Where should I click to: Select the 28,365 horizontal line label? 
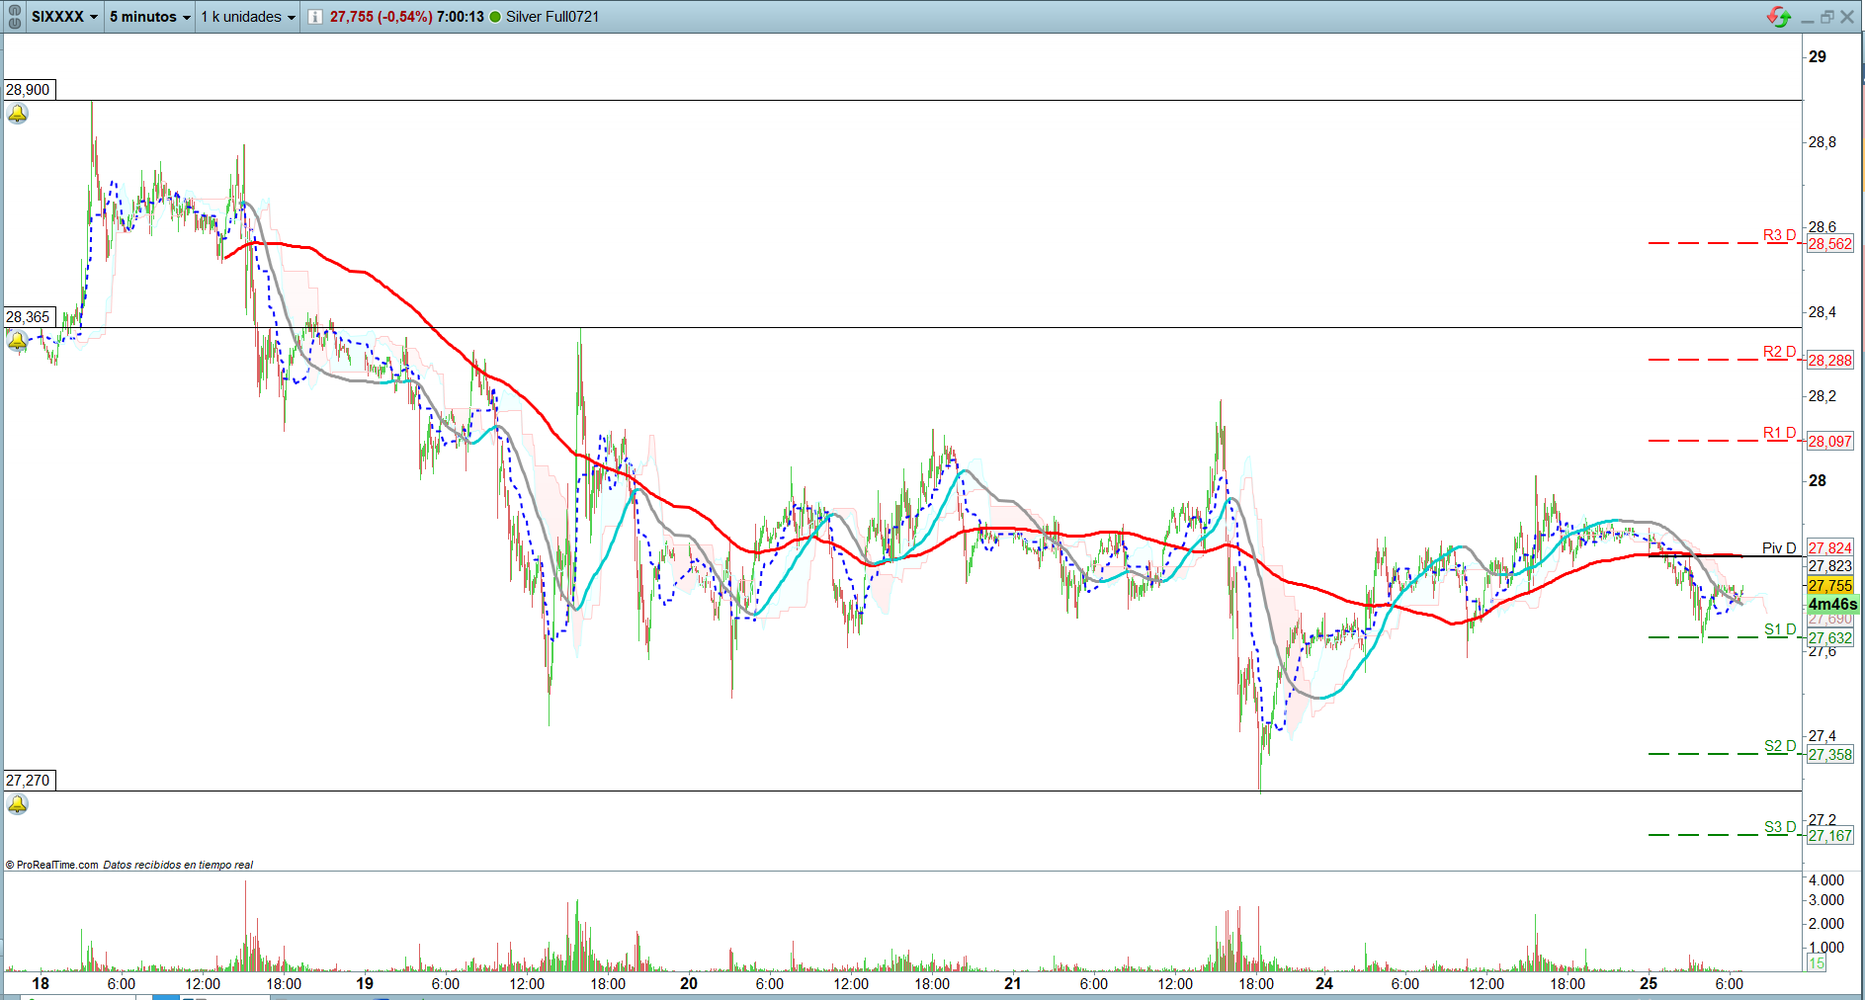coord(28,317)
